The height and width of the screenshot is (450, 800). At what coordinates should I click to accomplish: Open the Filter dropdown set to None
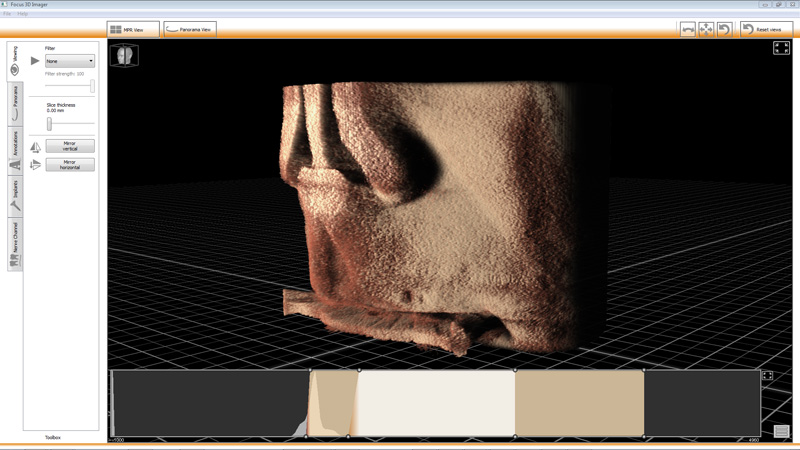pyautogui.click(x=70, y=61)
